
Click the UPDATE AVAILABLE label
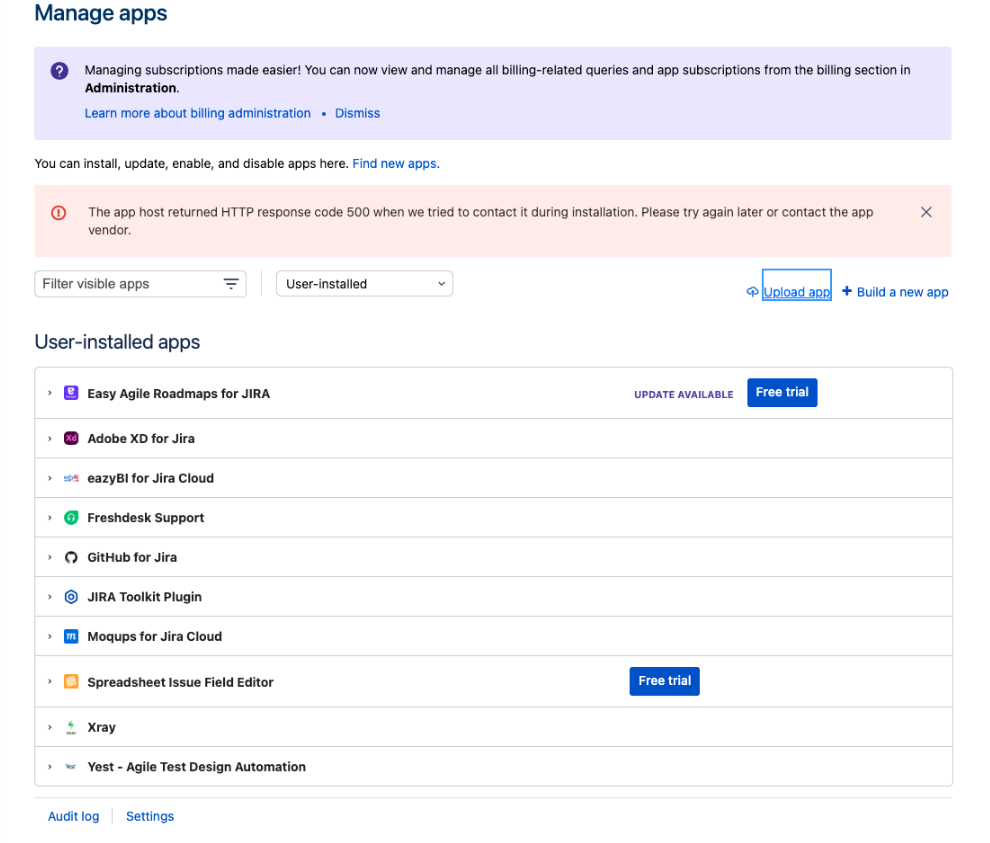(684, 395)
